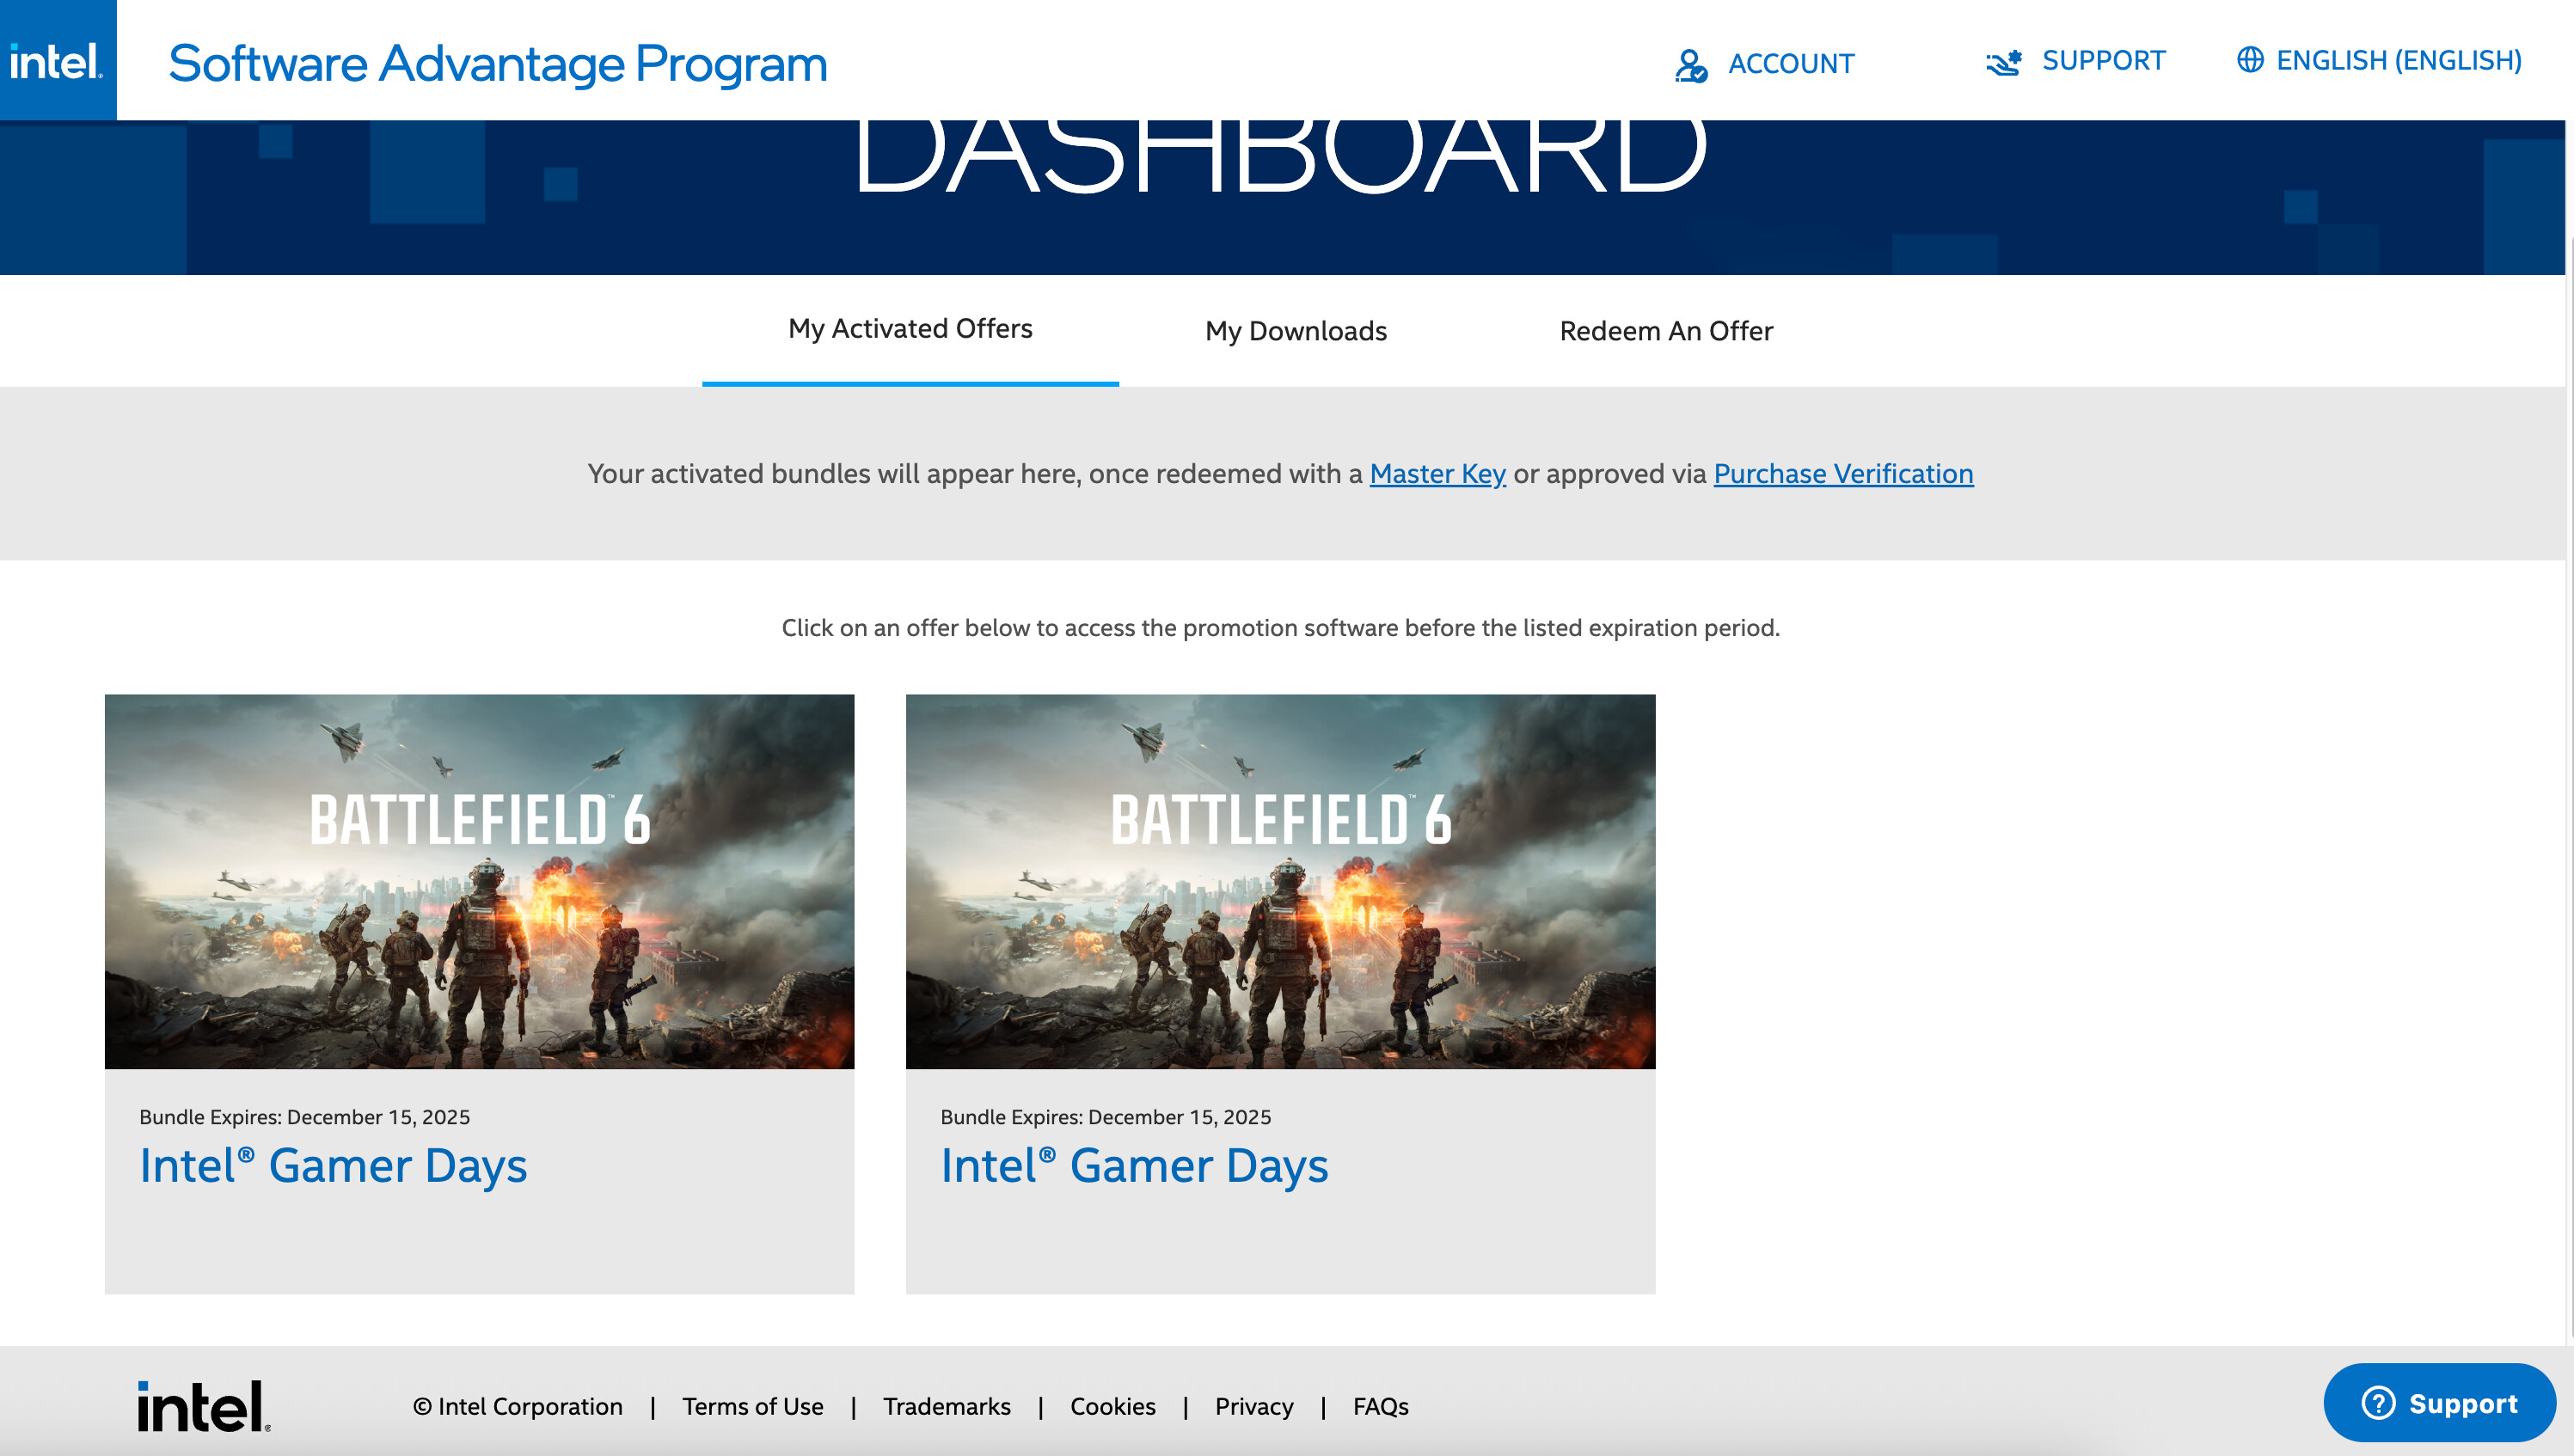Click the globe language icon
2574x1456 pixels.
point(2249,60)
